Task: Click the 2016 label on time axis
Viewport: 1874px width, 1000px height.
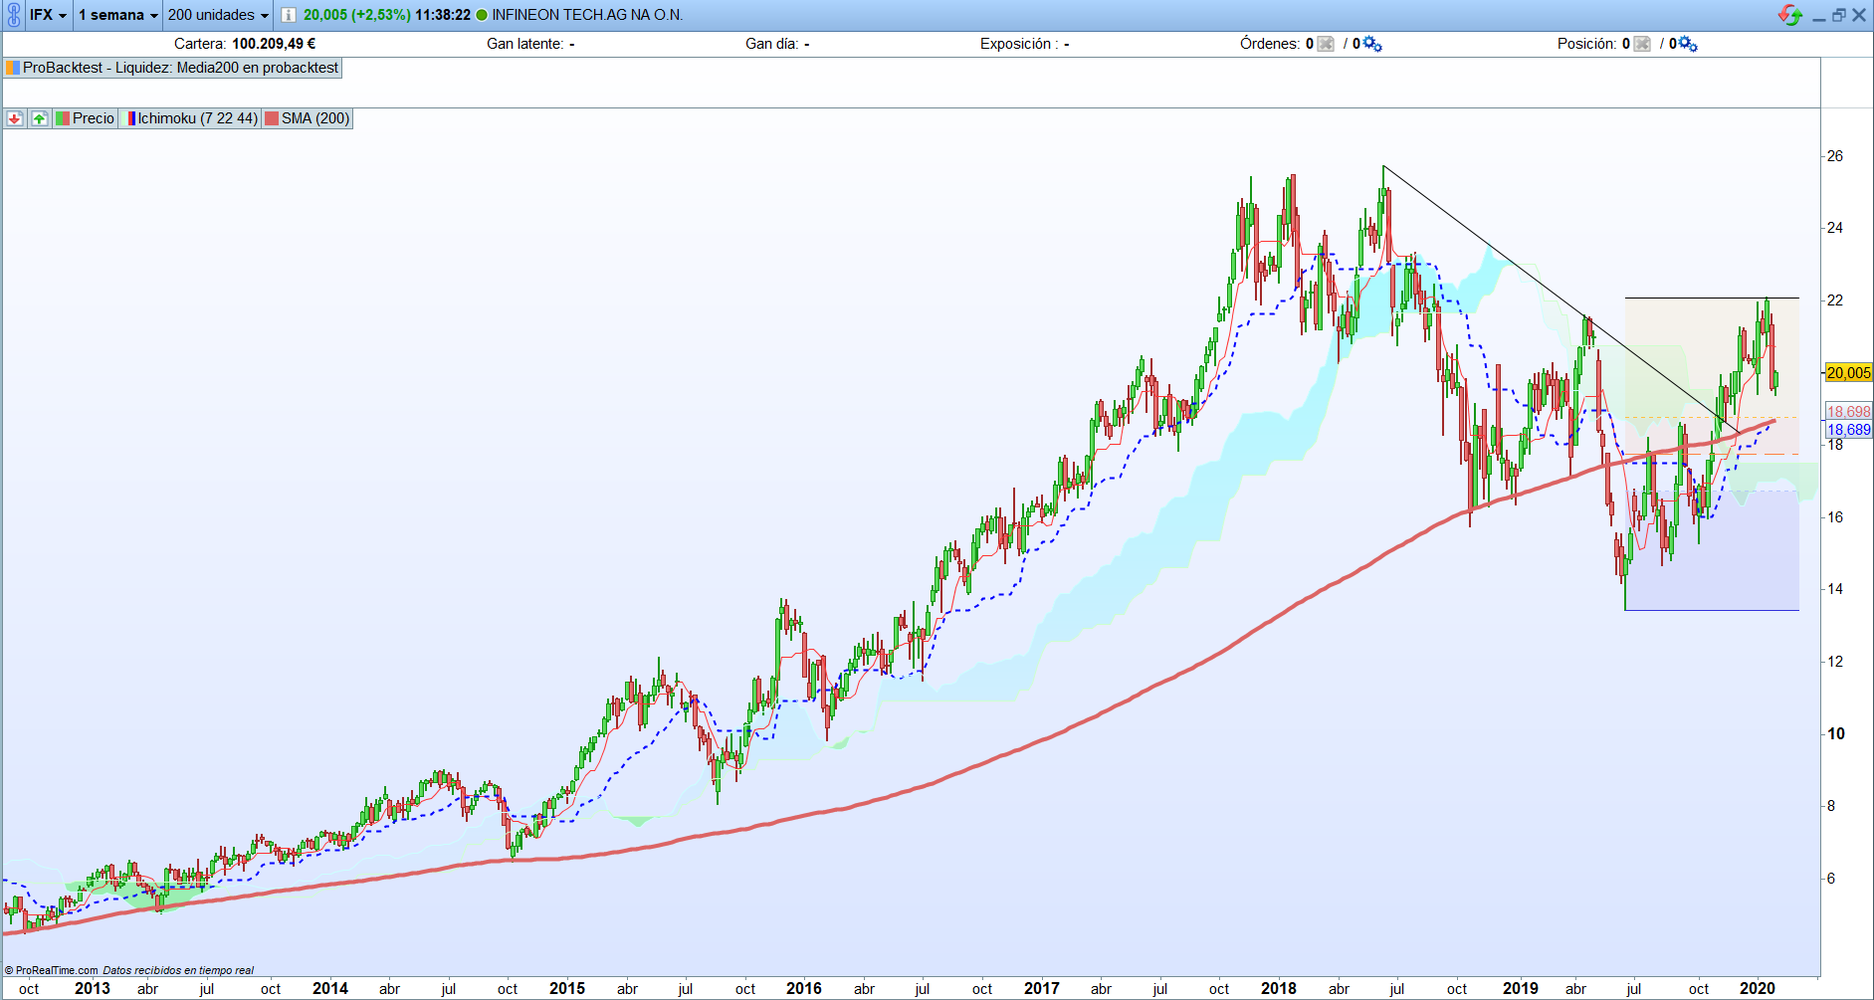Action: (x=804, y=989)
